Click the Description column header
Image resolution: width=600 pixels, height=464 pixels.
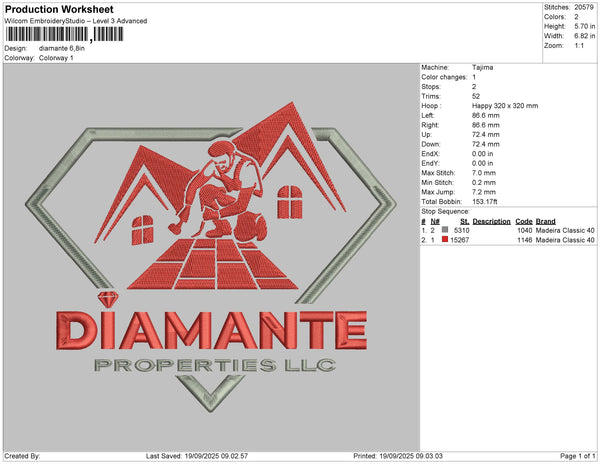491,221
